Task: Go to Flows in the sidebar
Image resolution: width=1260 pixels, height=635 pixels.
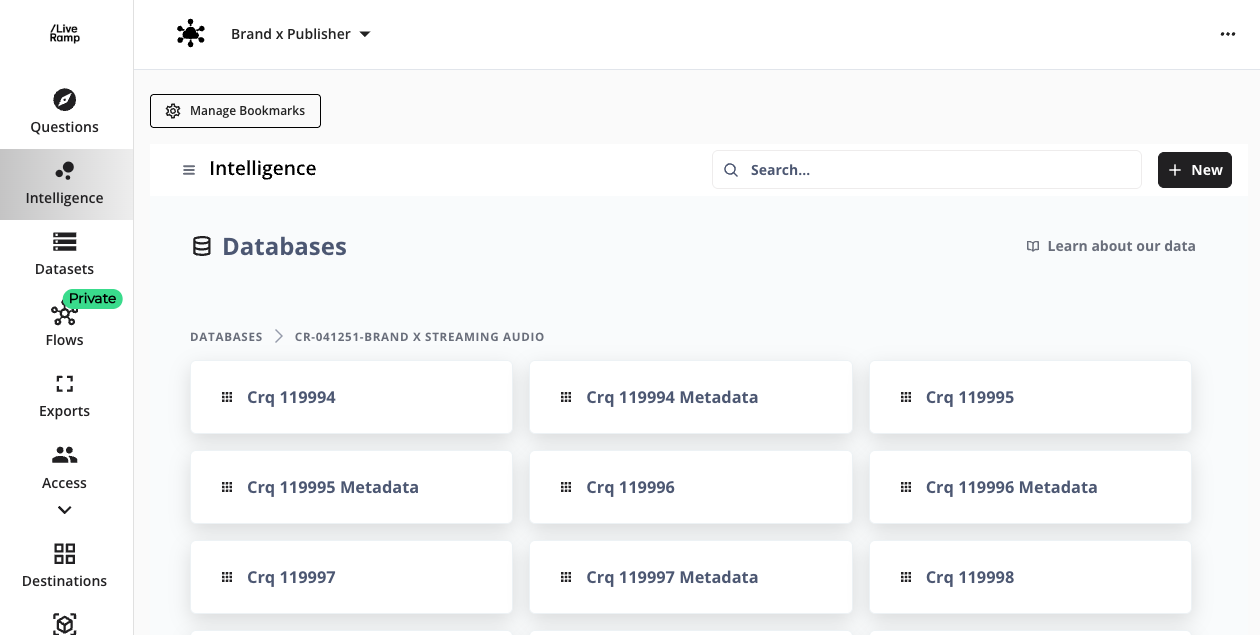Action: coord(64,315)
